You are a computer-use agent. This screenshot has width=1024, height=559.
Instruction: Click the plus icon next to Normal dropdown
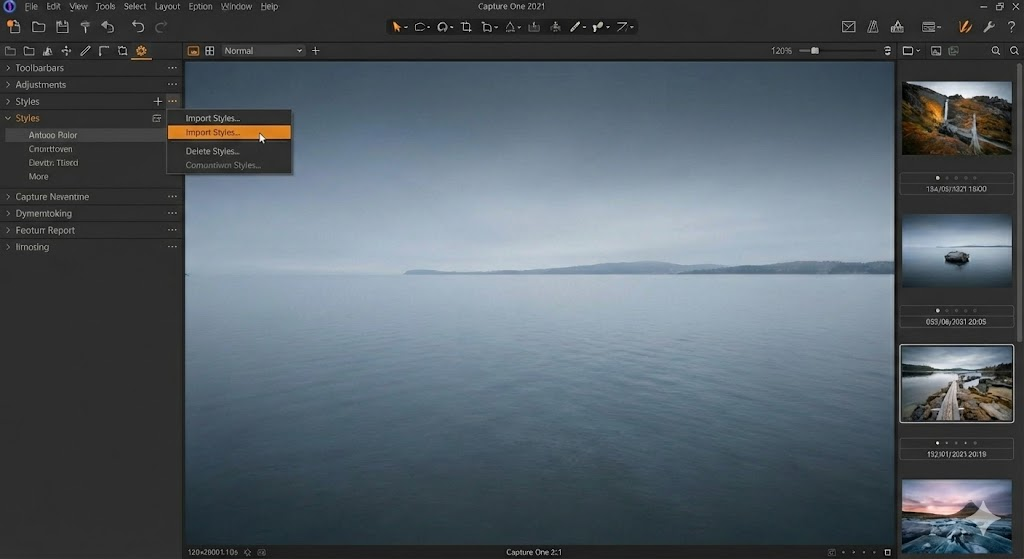(315, 50)
